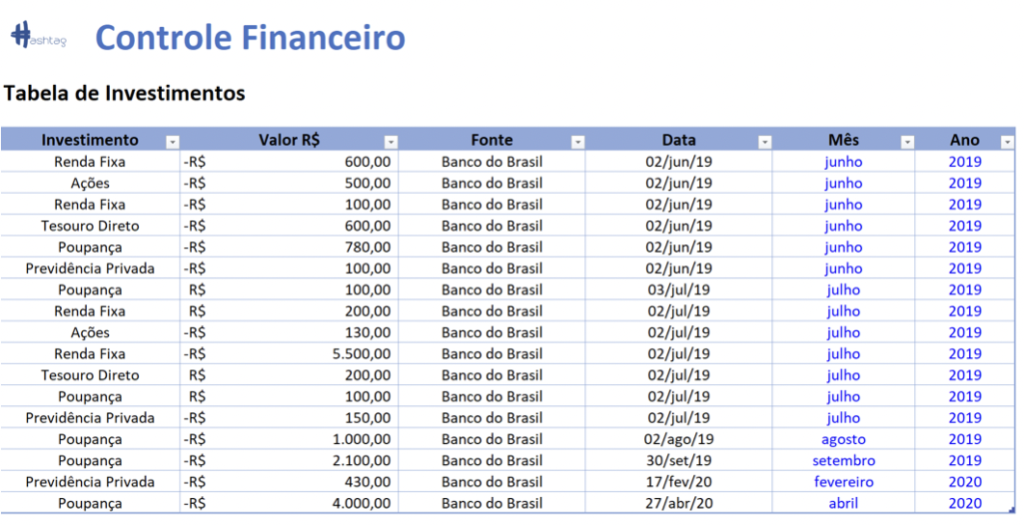Viewport: 1024px width, 525px height.
Task: Open the Valor R$ column filter dropdown
Action: (x=391, y=141)
